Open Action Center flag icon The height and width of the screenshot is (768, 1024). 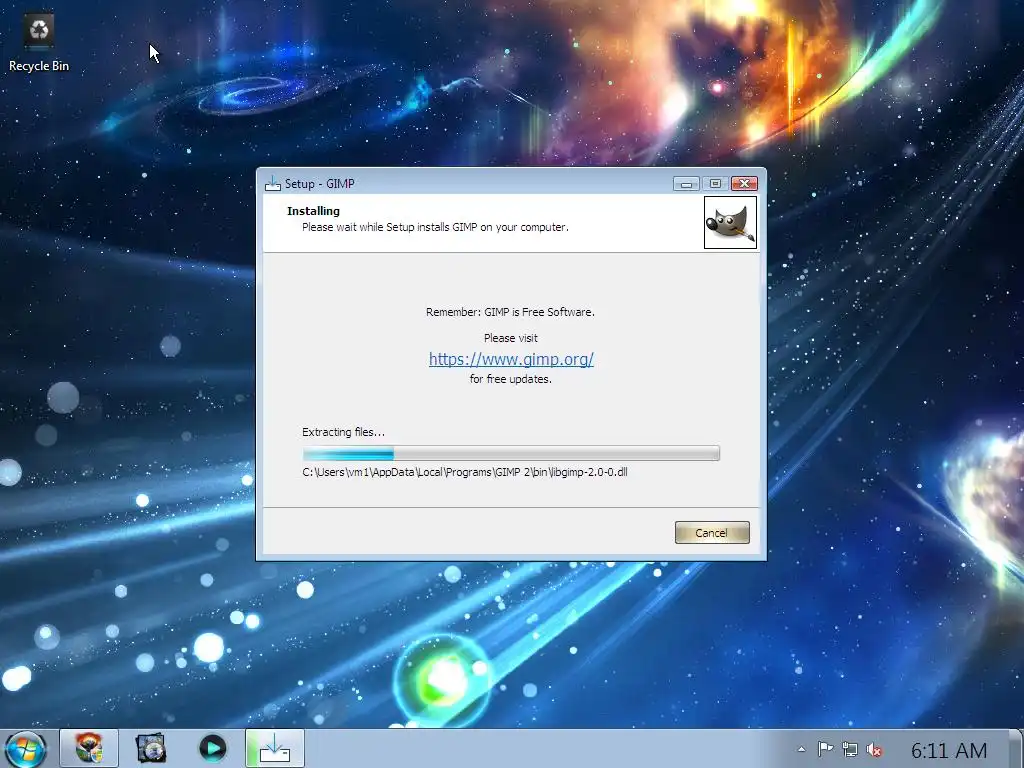click(x=825, y=750)
